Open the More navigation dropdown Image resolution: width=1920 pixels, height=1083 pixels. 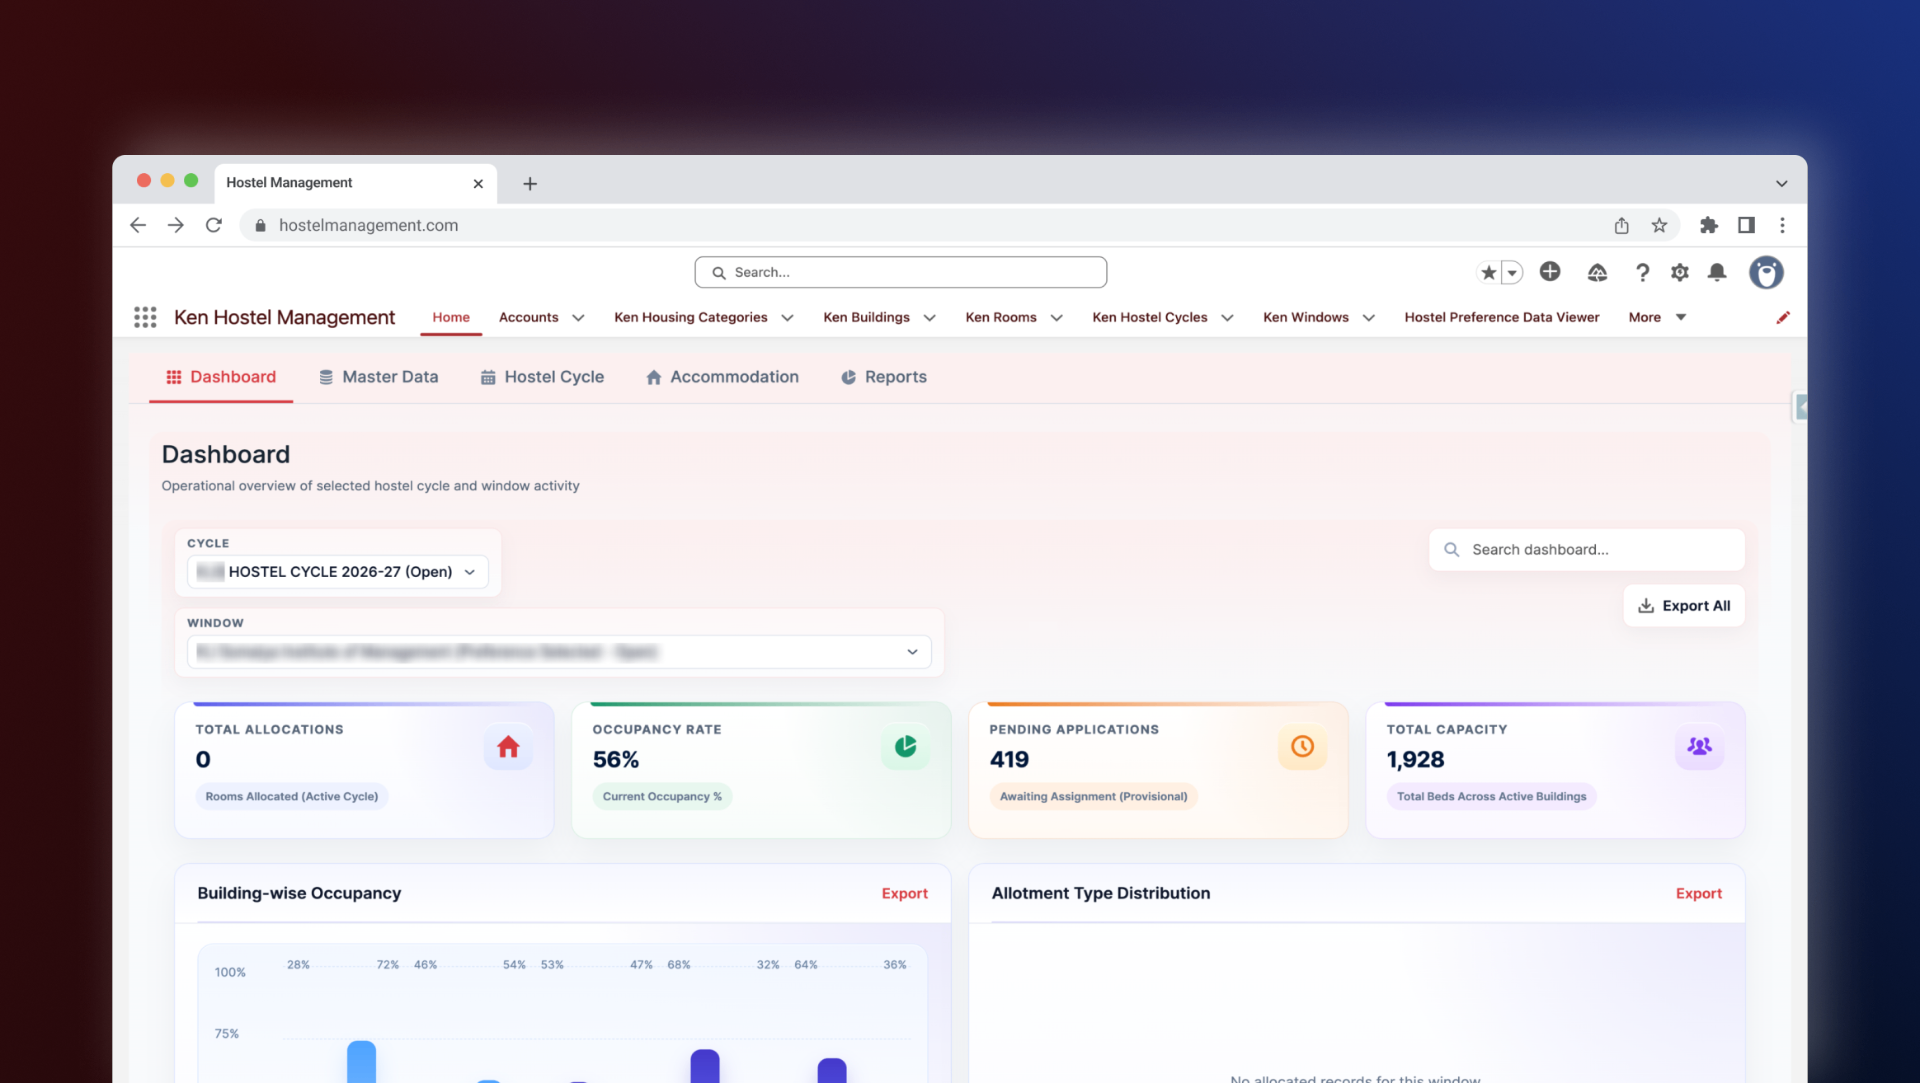[x=1657, y=317]
